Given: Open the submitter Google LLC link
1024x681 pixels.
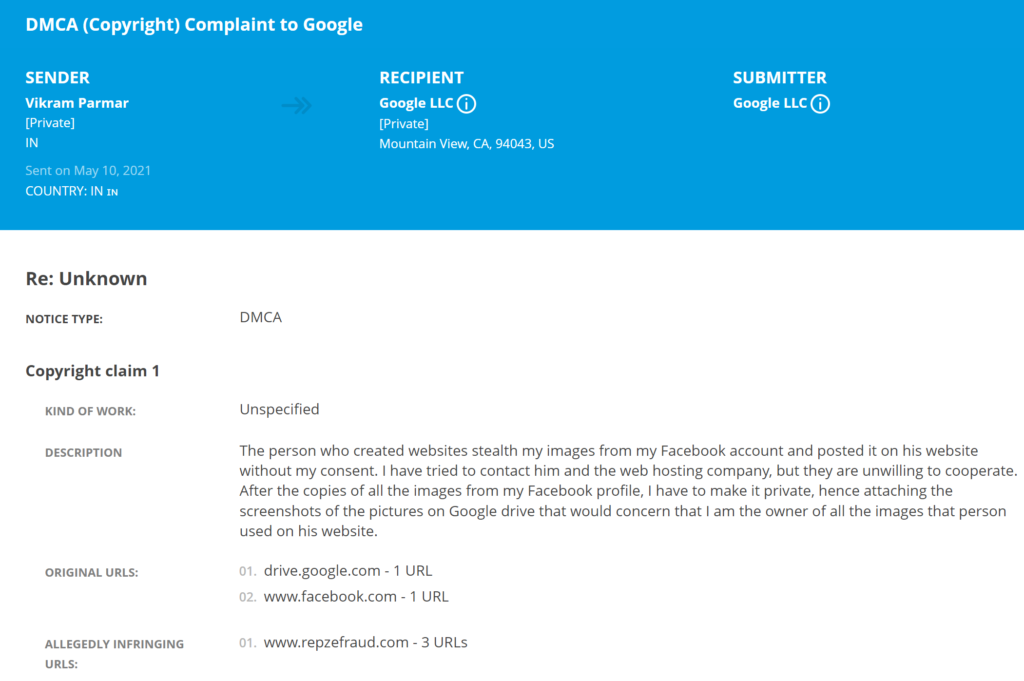Looking at the screenshot, I should 770,103.
